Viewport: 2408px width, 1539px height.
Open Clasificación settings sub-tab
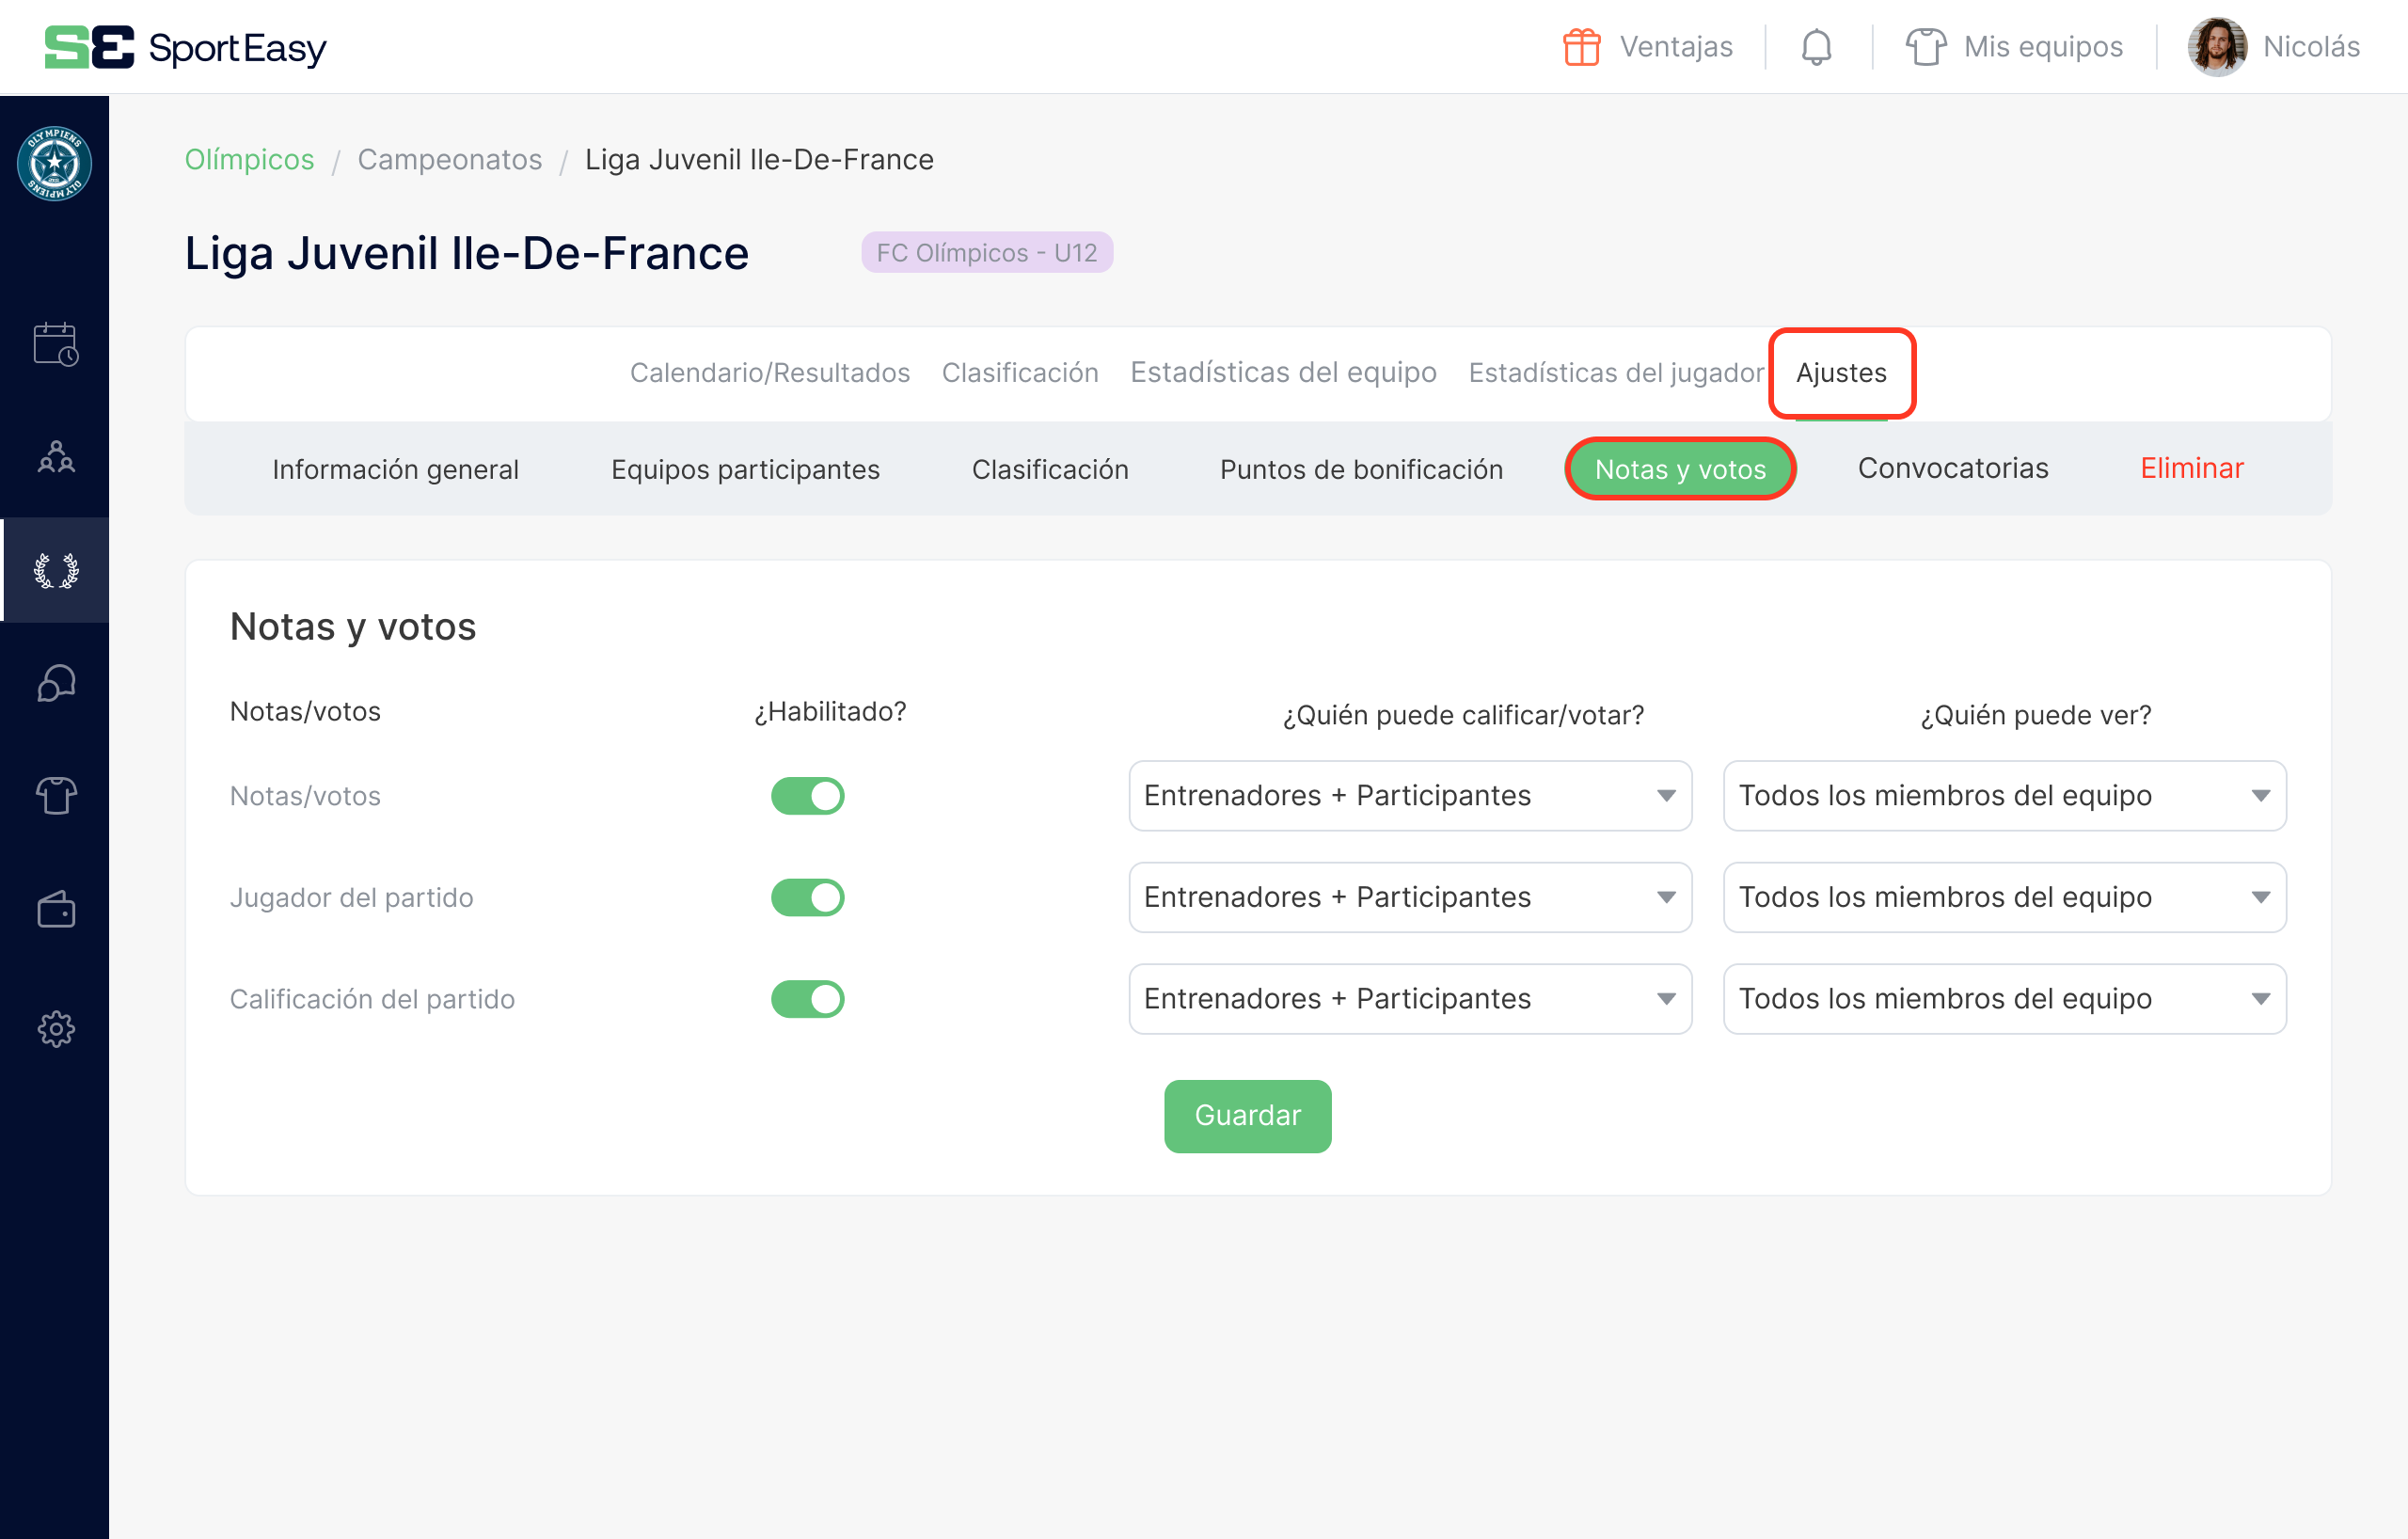[x=1050, y=469]
